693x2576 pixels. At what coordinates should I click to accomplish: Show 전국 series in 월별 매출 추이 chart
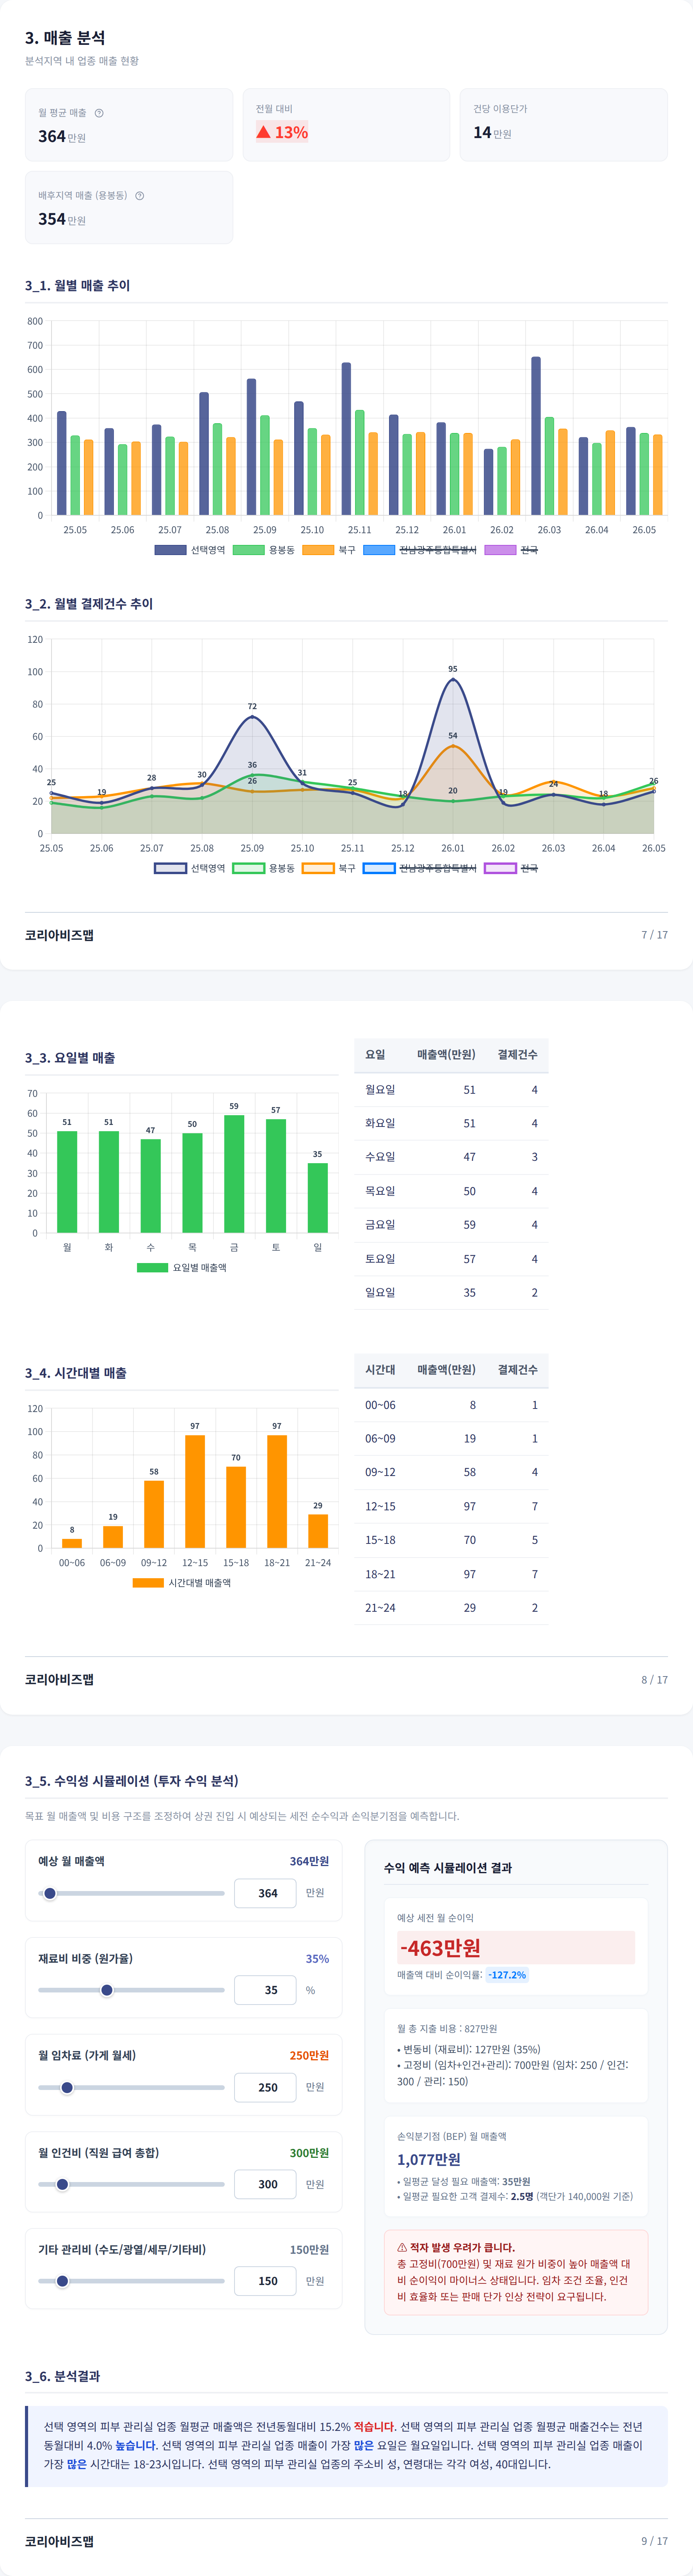511,550
